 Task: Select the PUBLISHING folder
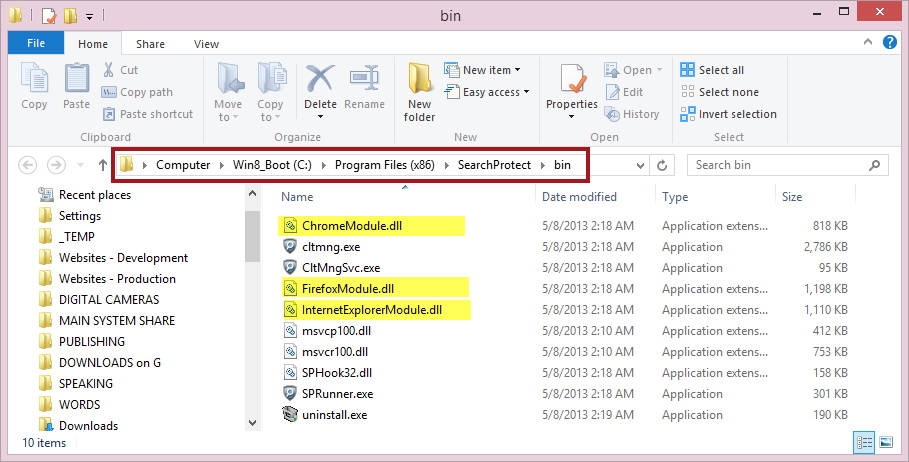pos(81,341)
